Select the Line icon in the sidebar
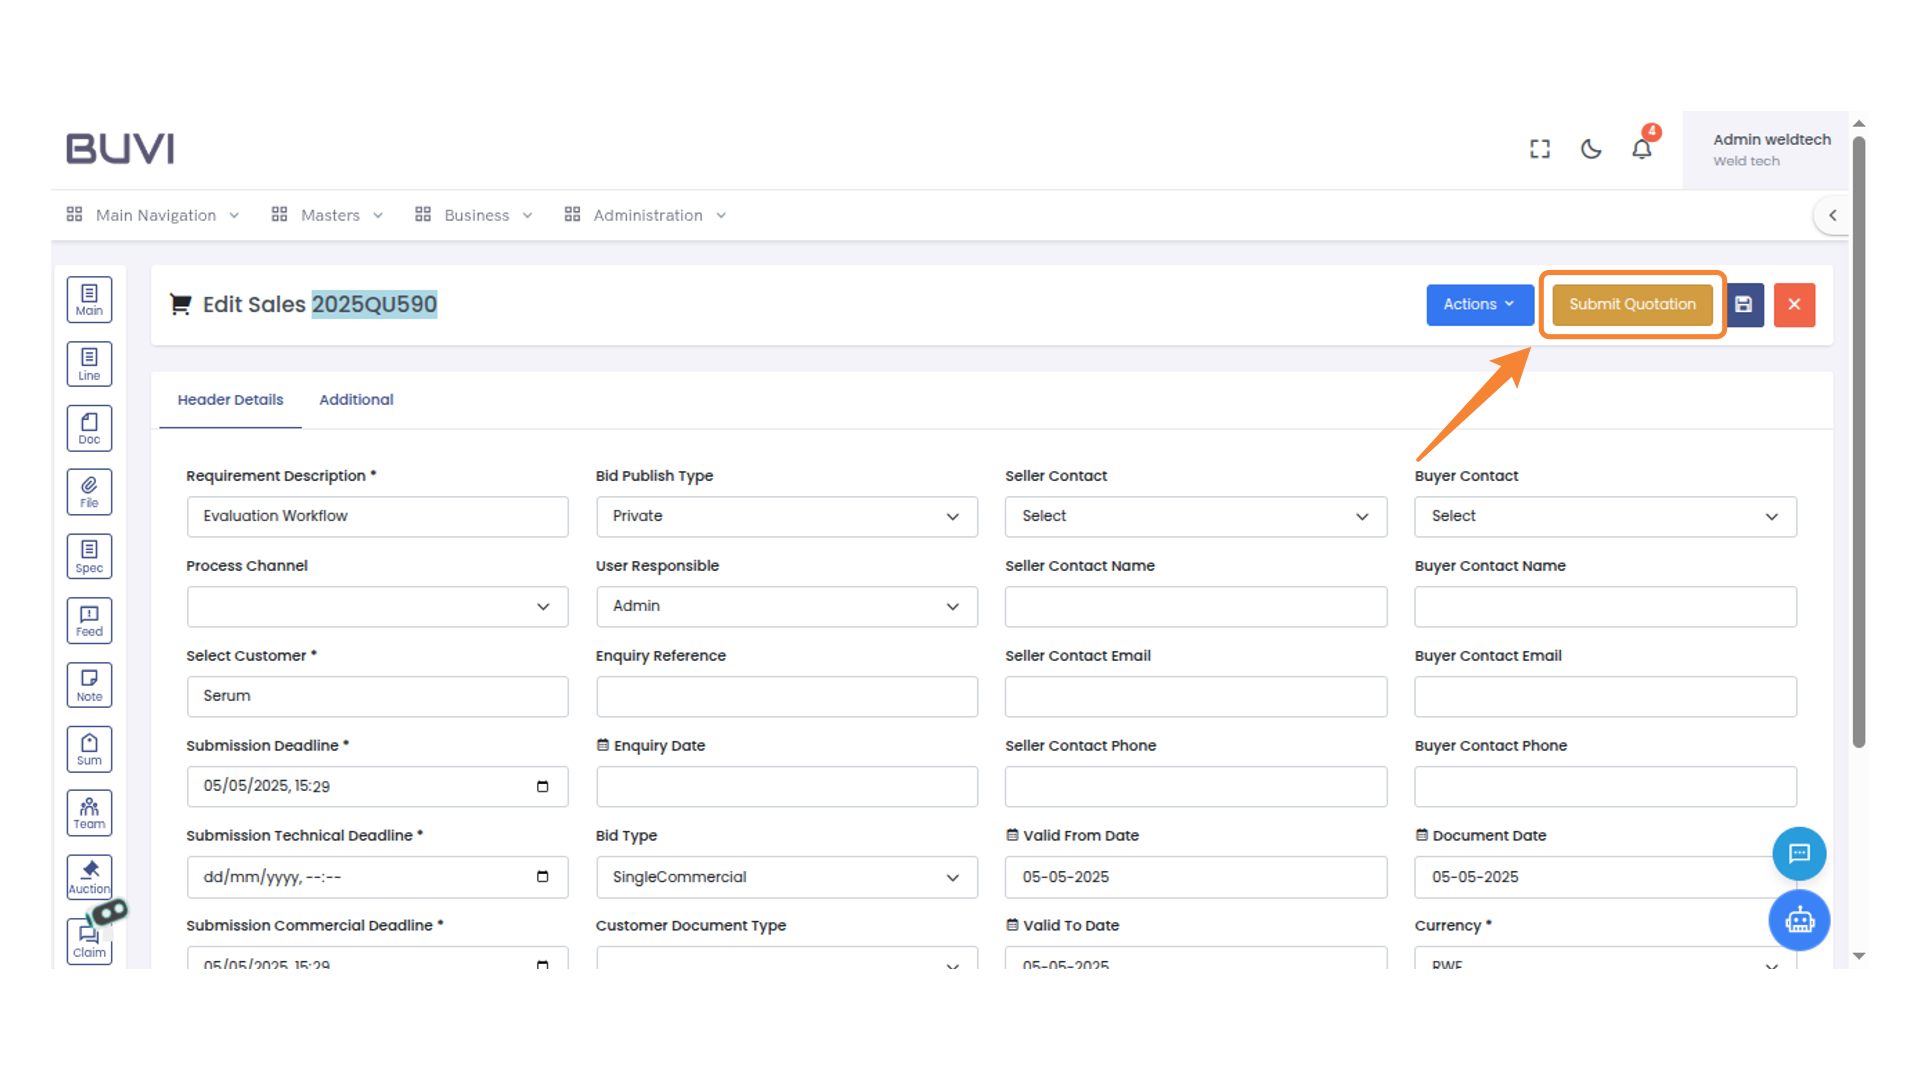1920x1080 pixels. point(89,363)
